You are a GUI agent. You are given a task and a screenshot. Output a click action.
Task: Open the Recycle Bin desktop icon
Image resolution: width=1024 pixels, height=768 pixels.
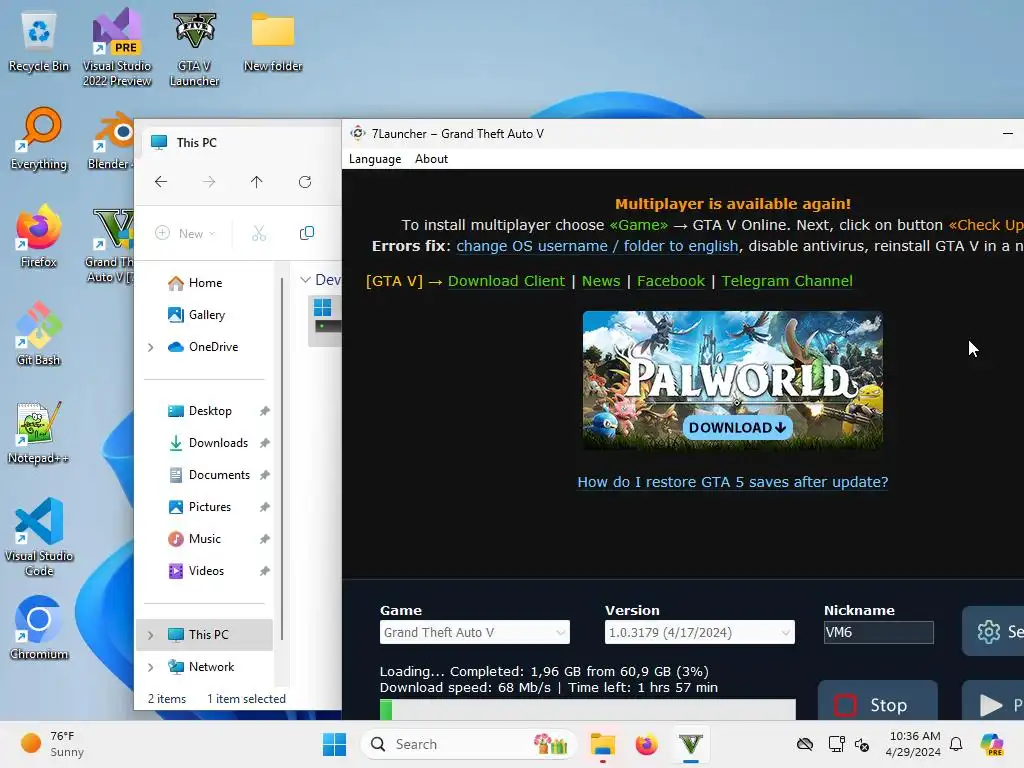pos(39,42)
